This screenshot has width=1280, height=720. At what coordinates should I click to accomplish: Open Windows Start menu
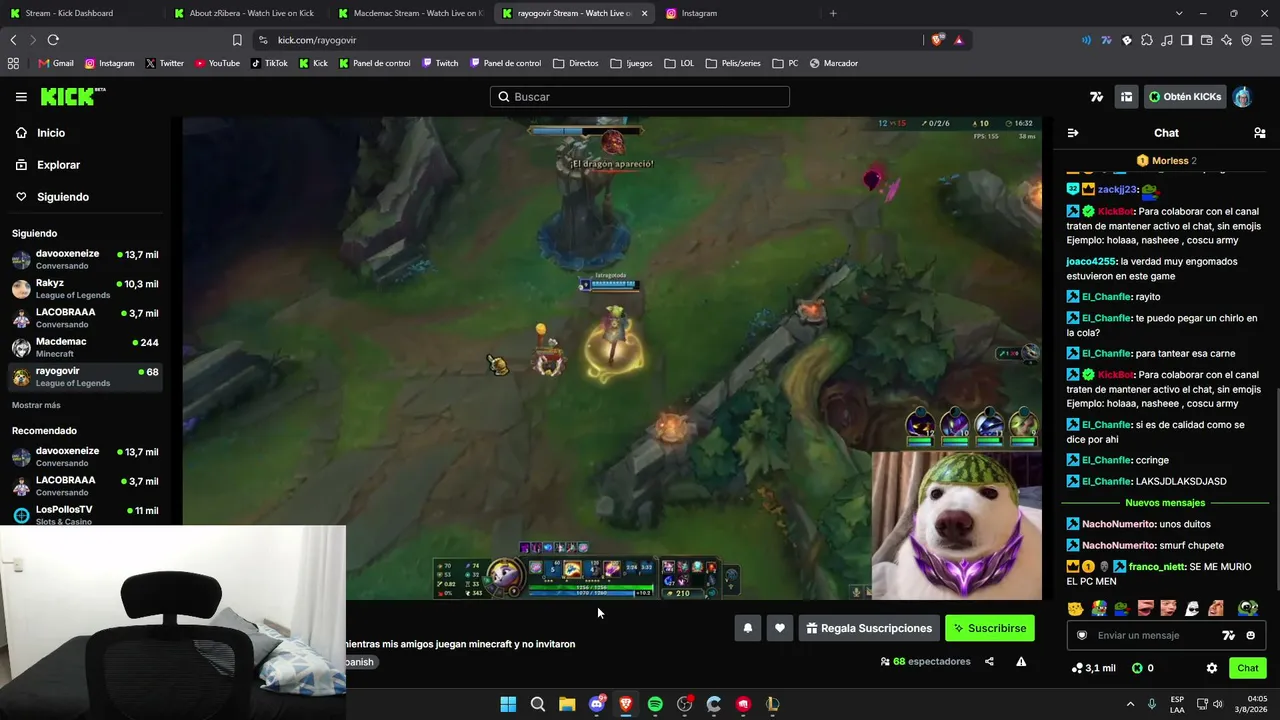coord(508,704)
